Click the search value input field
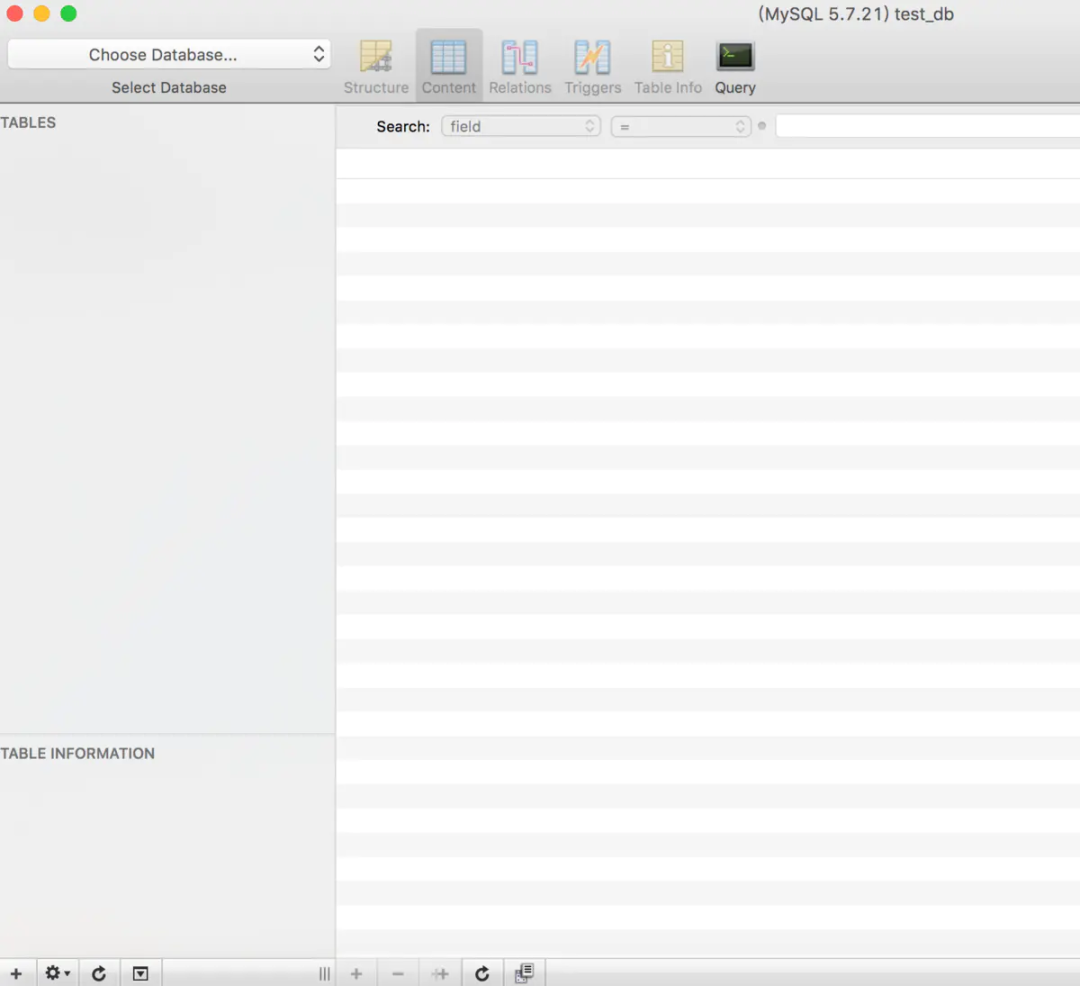This screenshot has height=986, width=1080. coord(928,127)
